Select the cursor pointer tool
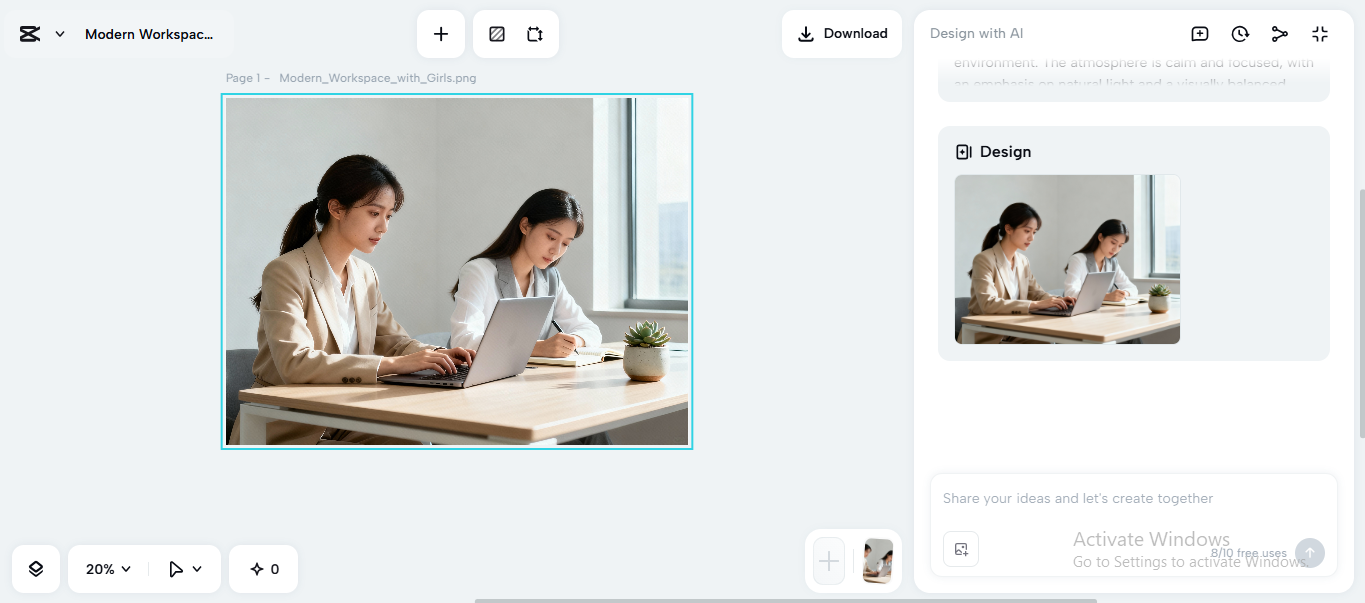This screenshot has height=603, width=1365. [x=177, y=569]
